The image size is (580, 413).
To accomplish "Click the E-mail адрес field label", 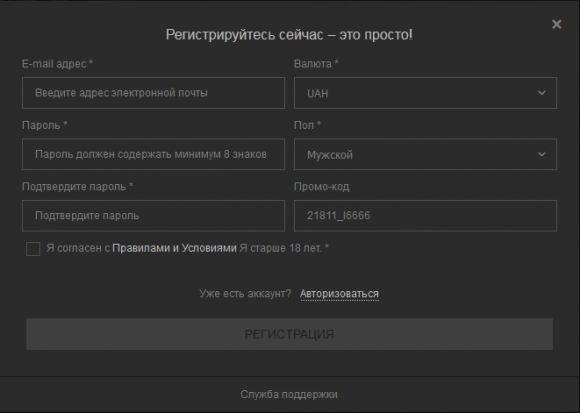I will [x=57, y=64].
